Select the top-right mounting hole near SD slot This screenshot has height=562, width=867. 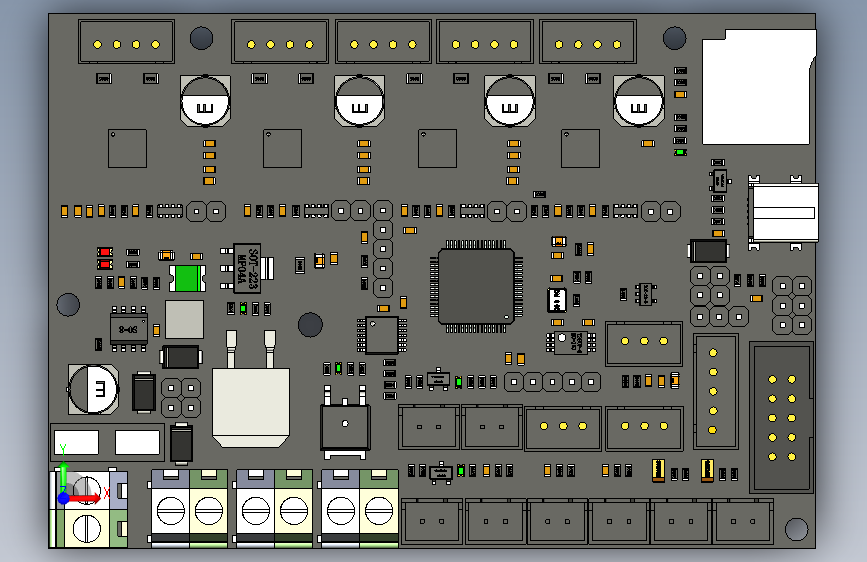(675, 38)
